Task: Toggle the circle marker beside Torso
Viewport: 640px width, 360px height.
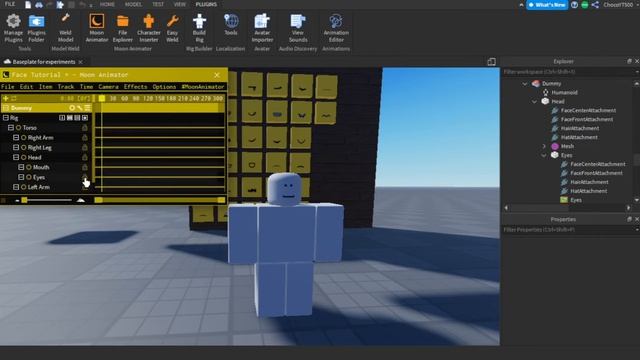Action: (x=18, y=128)
